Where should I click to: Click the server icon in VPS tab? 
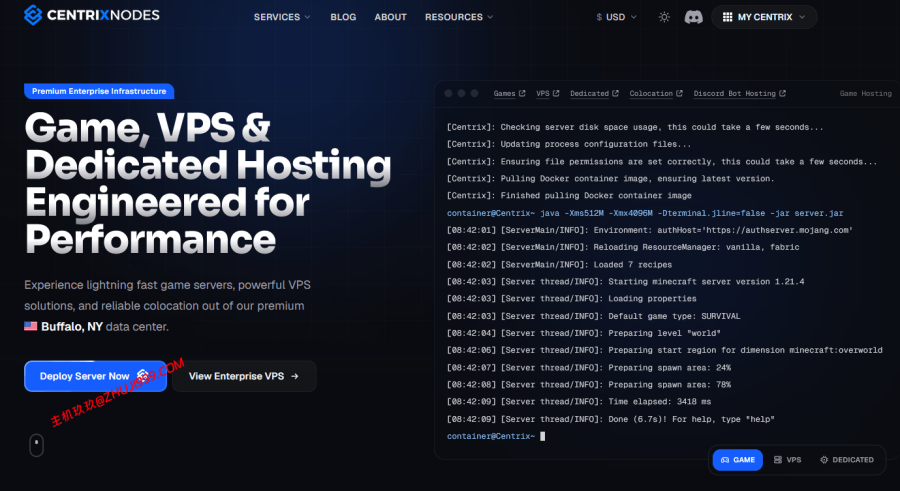[778, 460]
